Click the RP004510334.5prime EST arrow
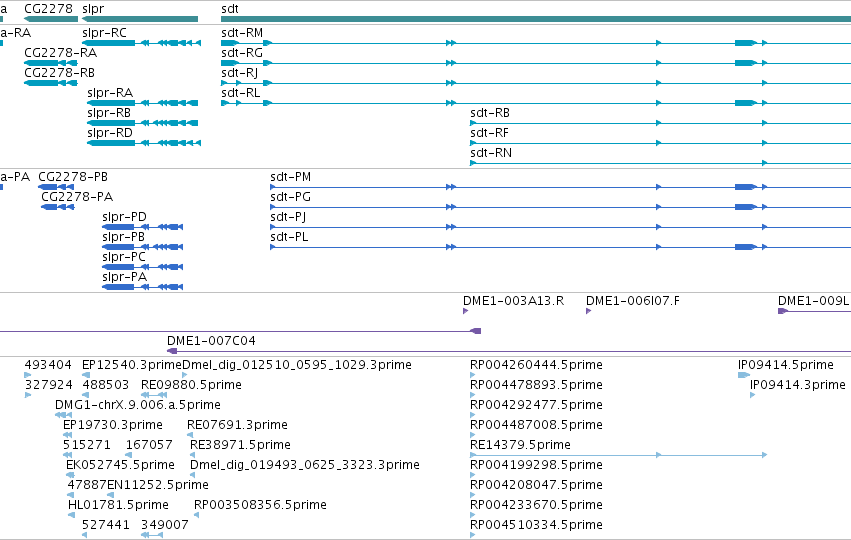Viewport: 851px width, 540px height. [x=472, y=536]
